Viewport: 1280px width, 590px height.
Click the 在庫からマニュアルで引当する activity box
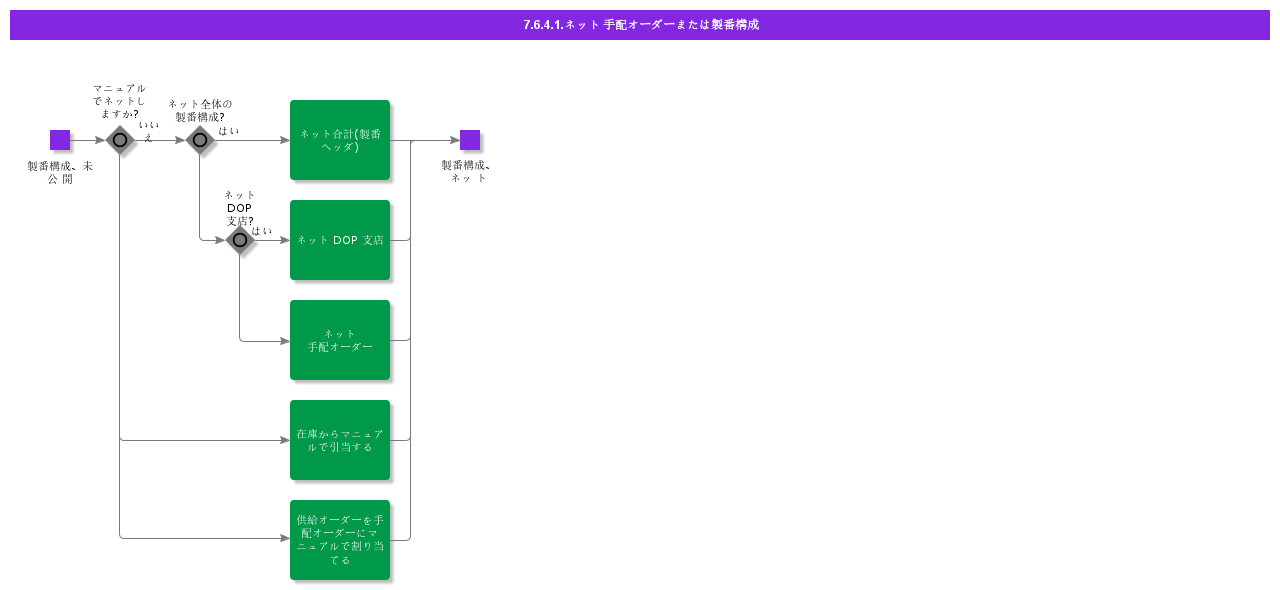pos(340,439)
